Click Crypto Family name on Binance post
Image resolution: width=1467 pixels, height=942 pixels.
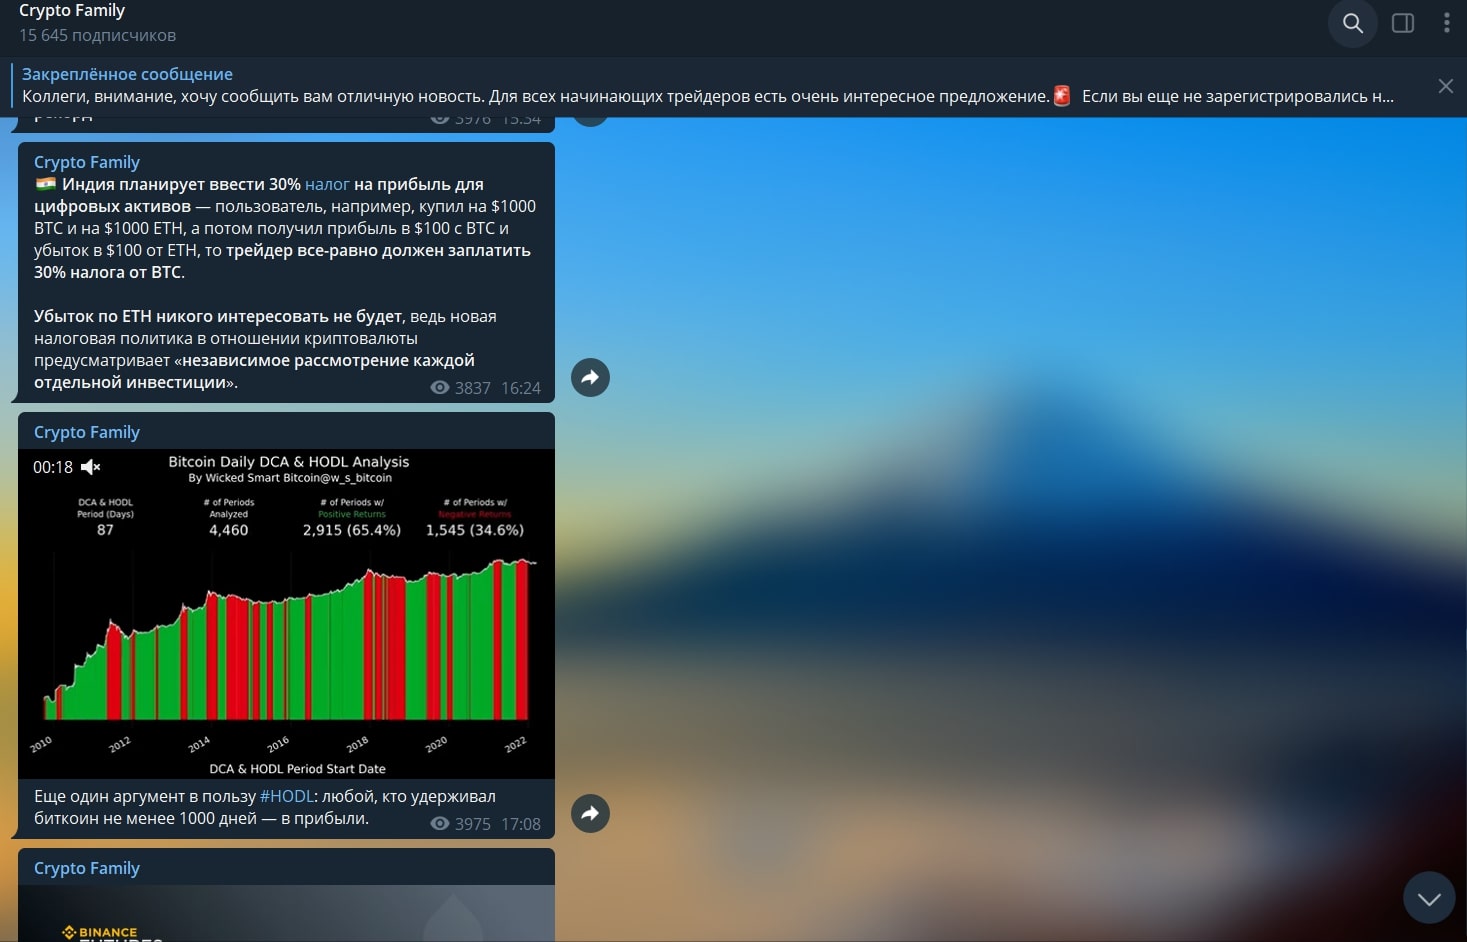point(87,868)
